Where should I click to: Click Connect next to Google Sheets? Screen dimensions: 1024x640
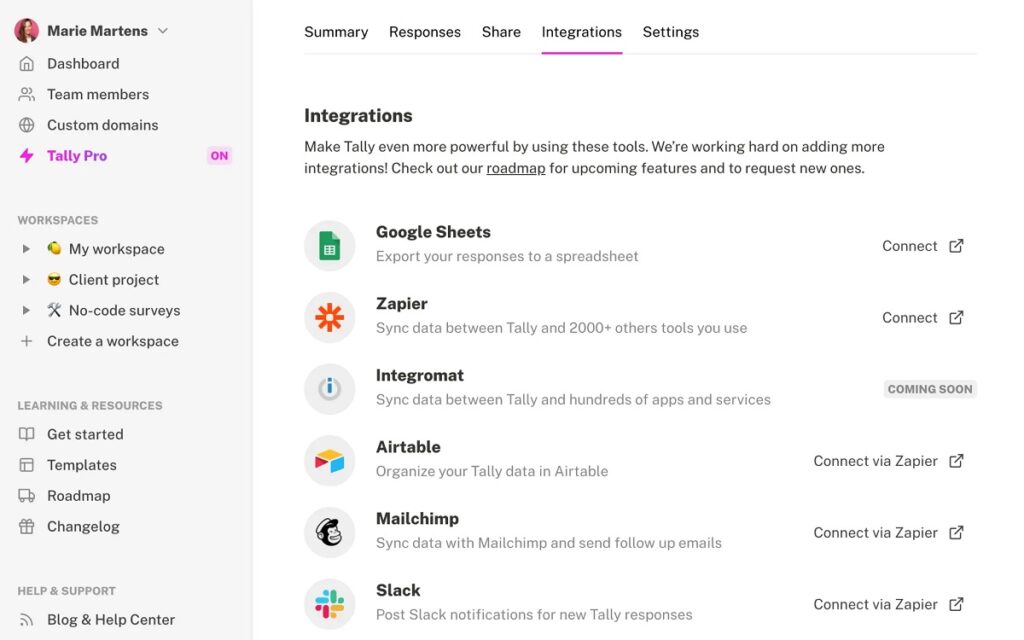[x=909, y=245]
